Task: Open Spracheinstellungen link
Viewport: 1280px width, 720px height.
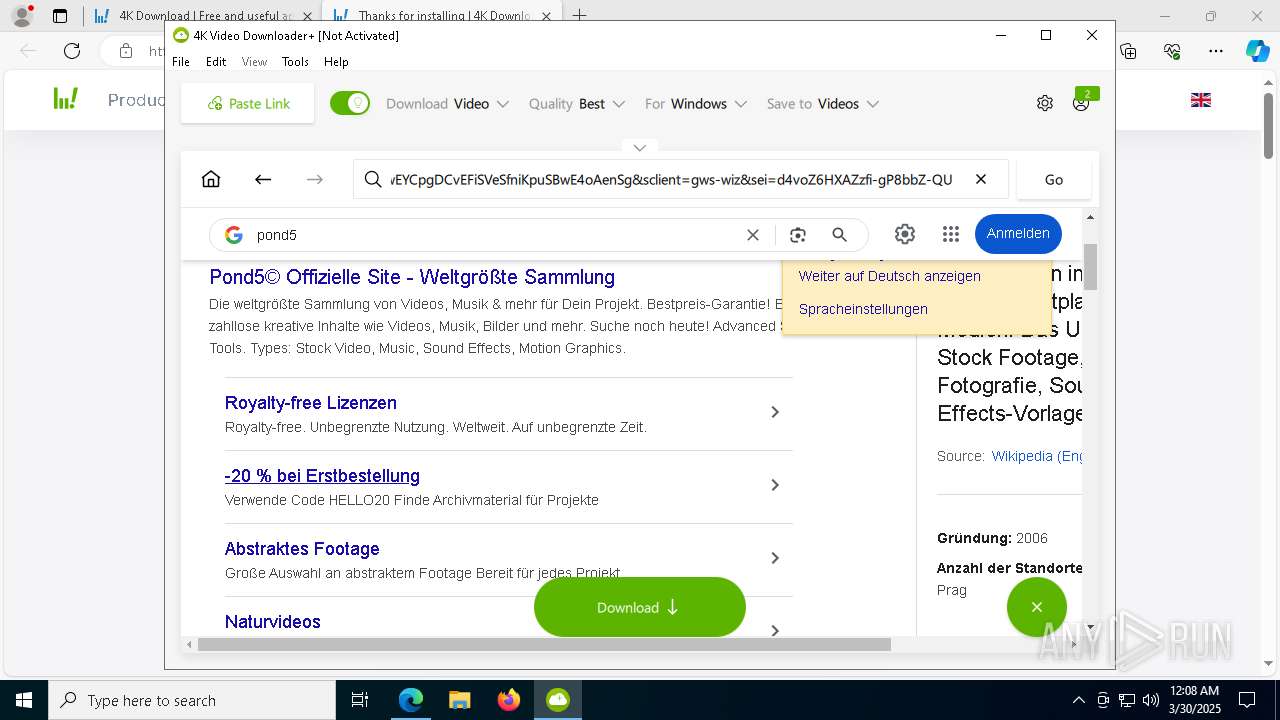Action: tap(863, 309)
